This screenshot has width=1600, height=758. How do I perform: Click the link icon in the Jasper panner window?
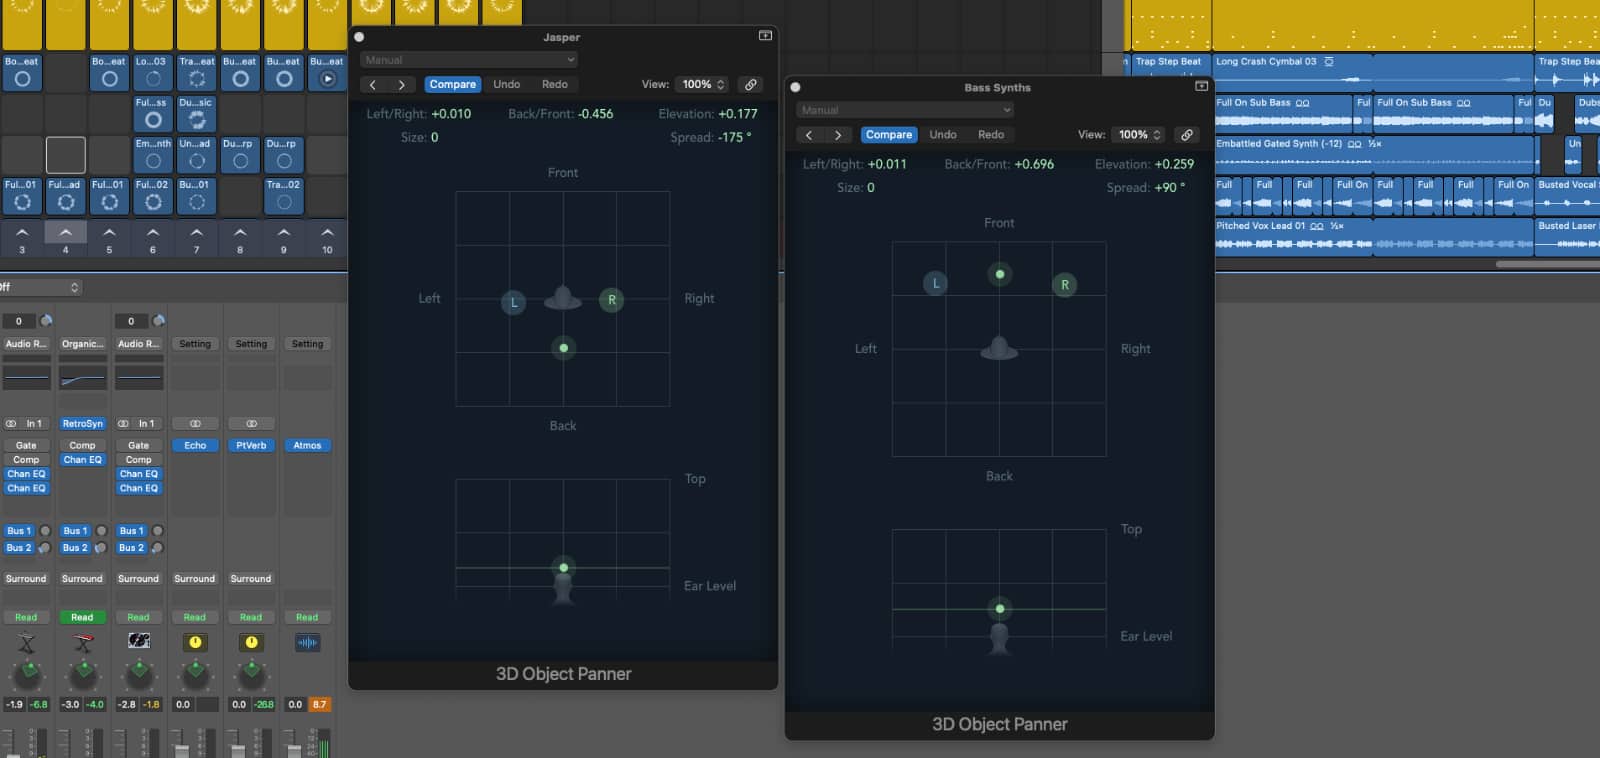751,85
